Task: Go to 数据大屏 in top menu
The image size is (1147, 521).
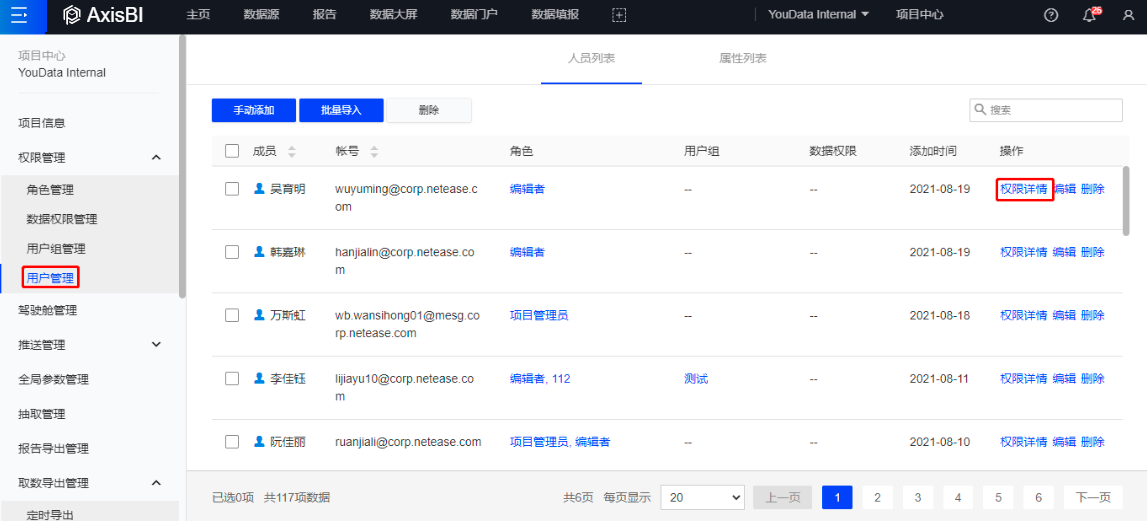Action: [394, 15]
